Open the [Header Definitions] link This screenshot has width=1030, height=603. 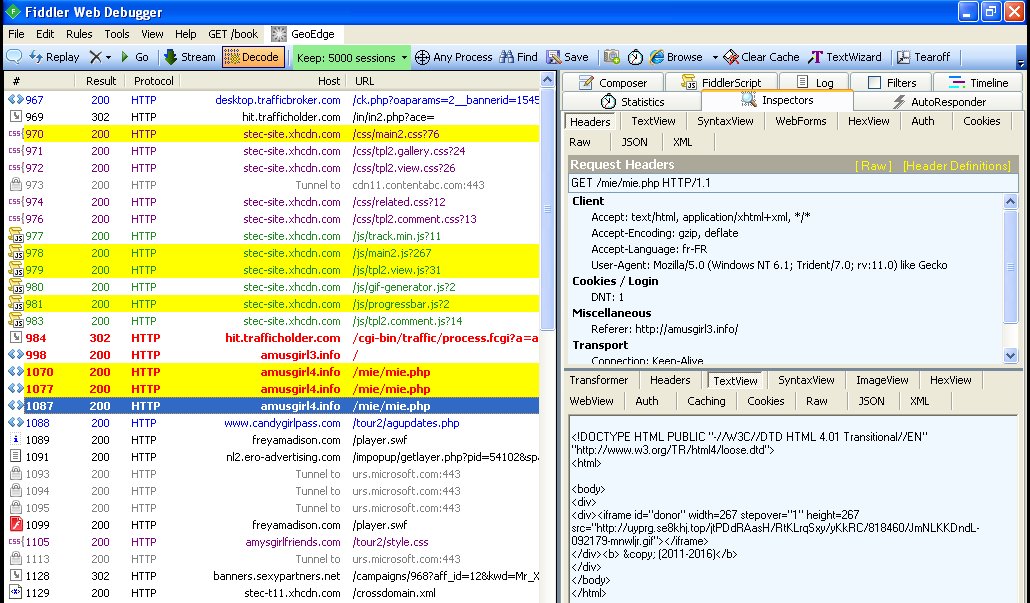[x=956, y=166]
